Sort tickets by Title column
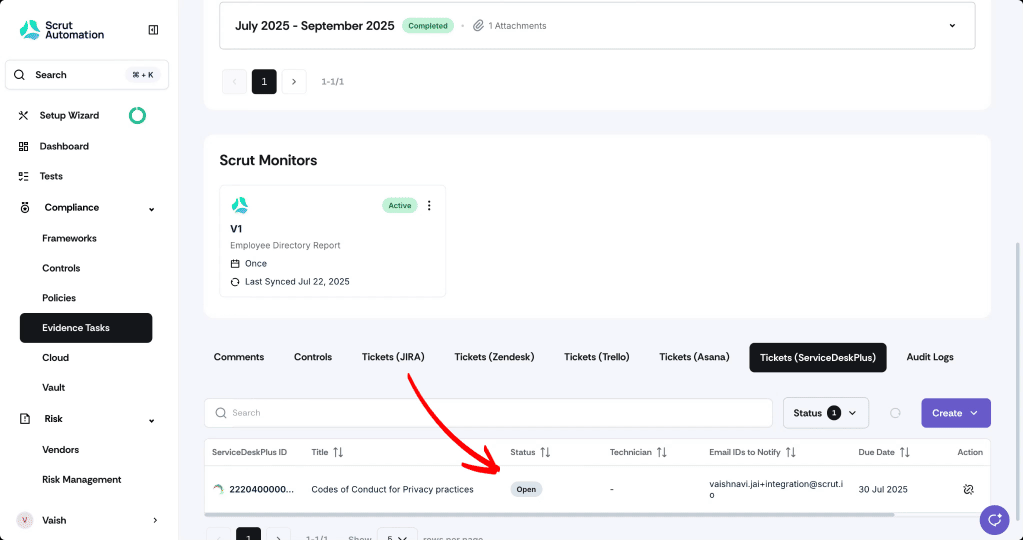The width and height of the screenshot is (1023, 540). point(338,452)
